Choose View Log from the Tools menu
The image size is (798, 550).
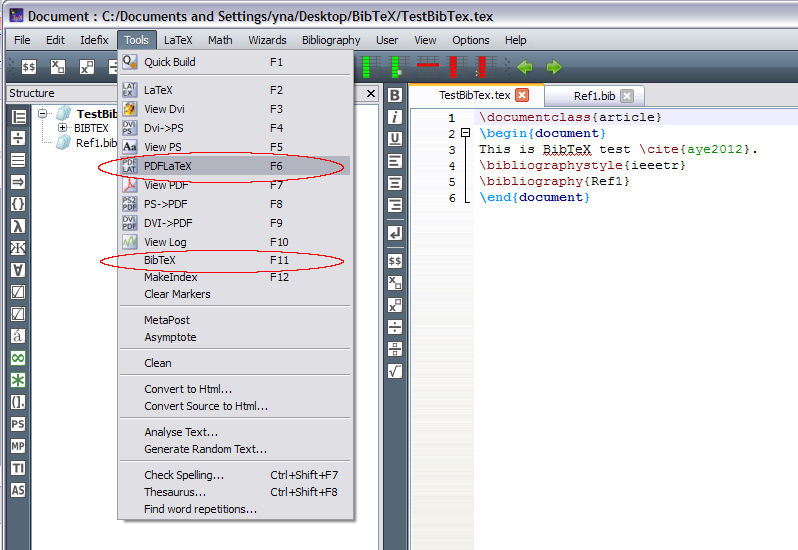tap(235, 242)
